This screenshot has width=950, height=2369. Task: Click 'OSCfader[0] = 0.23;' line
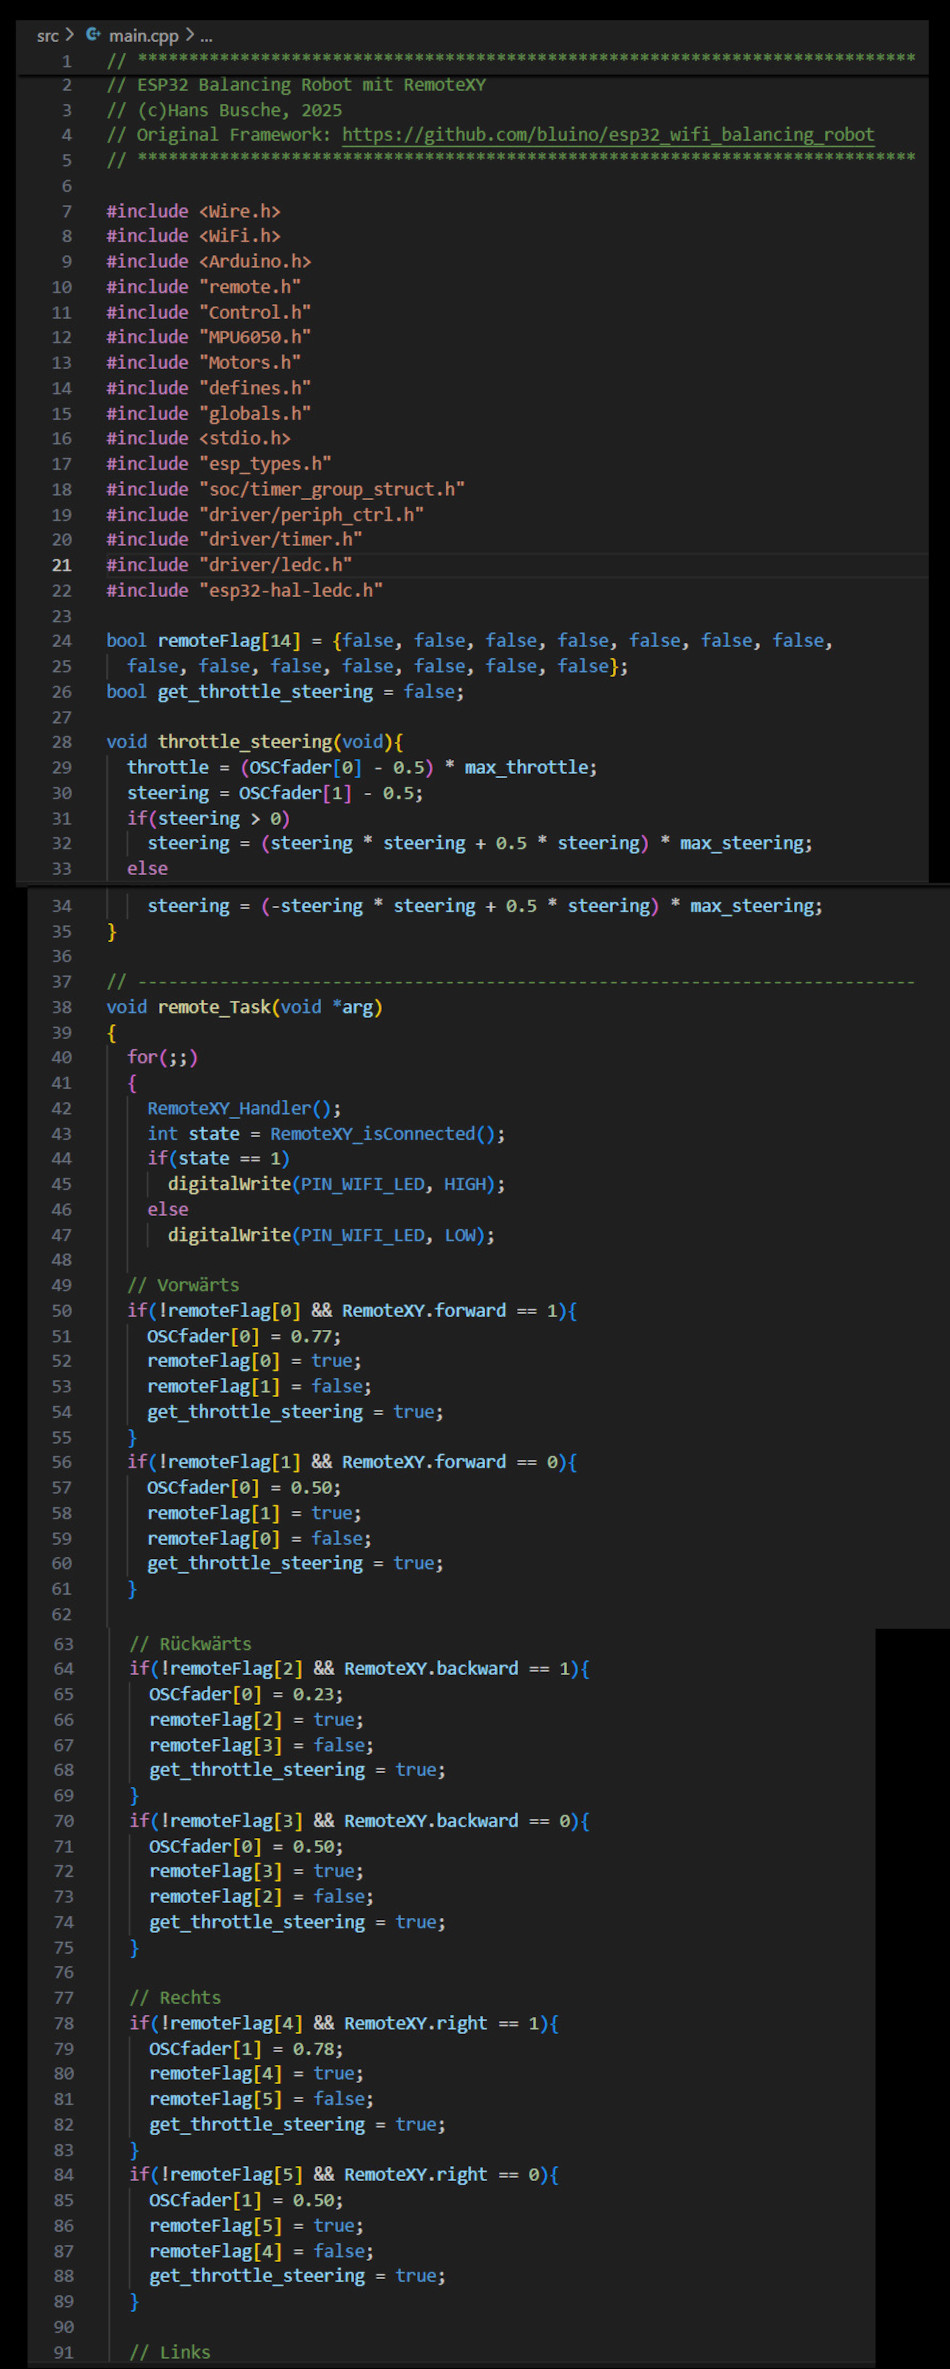(246, 1695)
